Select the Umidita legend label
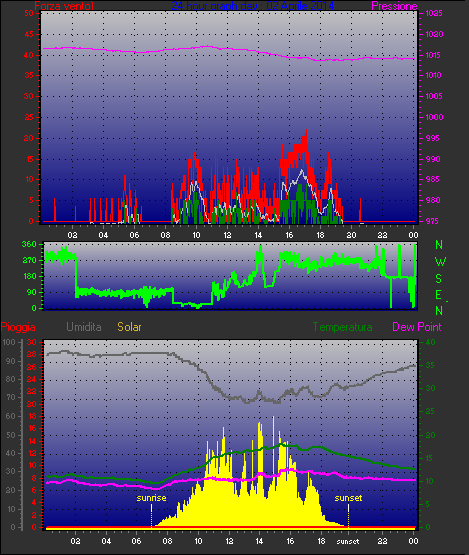This screenshot has height=555, width=469. click(x=84, y=327)
